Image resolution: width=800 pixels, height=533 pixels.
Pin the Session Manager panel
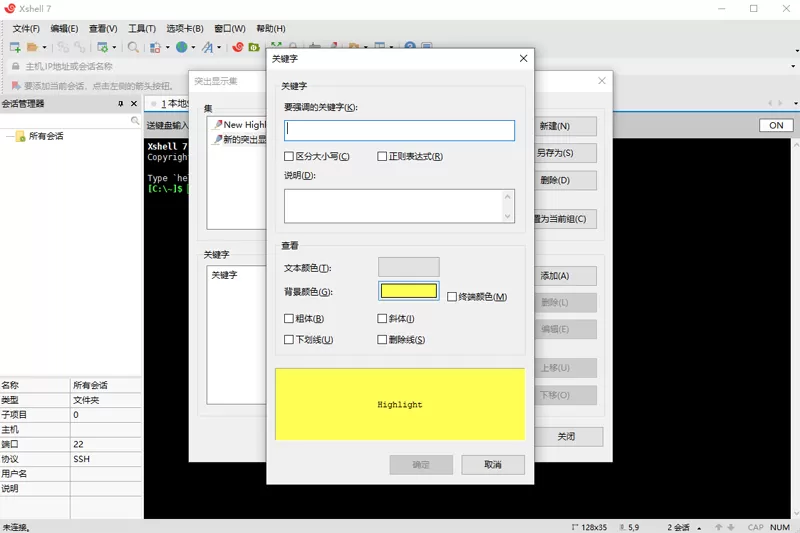click(x=120, y=104)
